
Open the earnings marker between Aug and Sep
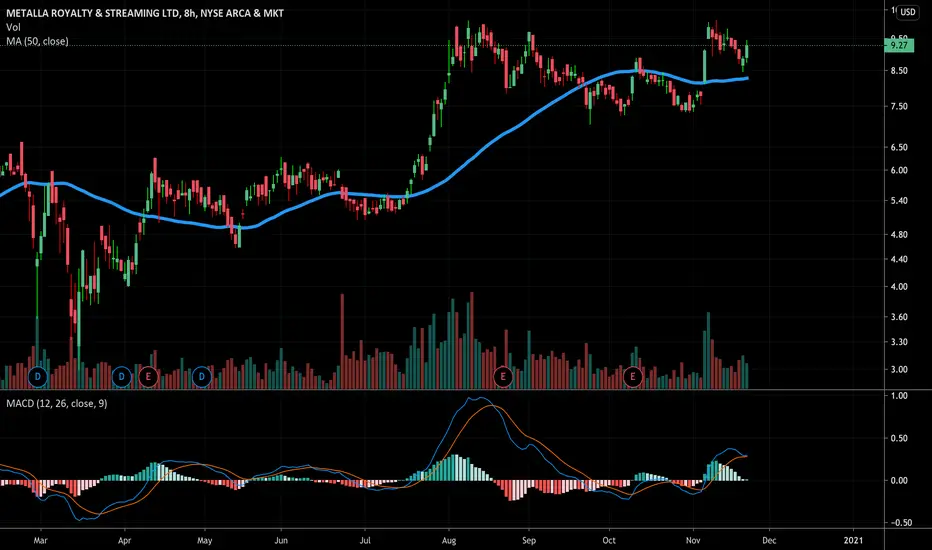pos(503,376)
